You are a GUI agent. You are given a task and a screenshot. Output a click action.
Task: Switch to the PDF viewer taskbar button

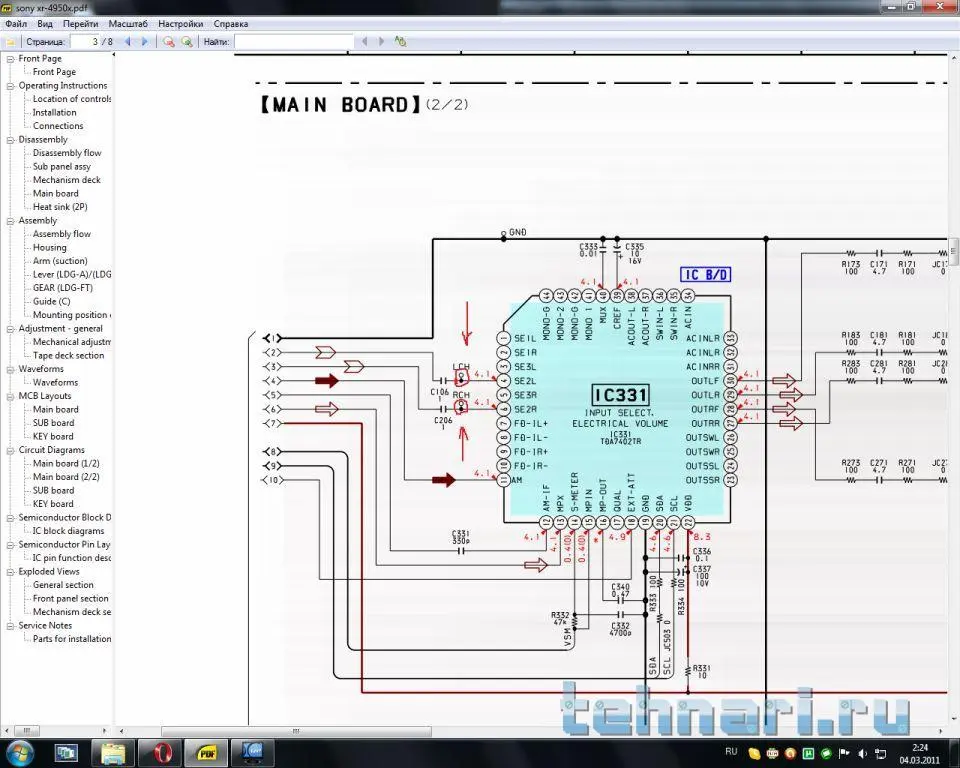pos(206,753)
